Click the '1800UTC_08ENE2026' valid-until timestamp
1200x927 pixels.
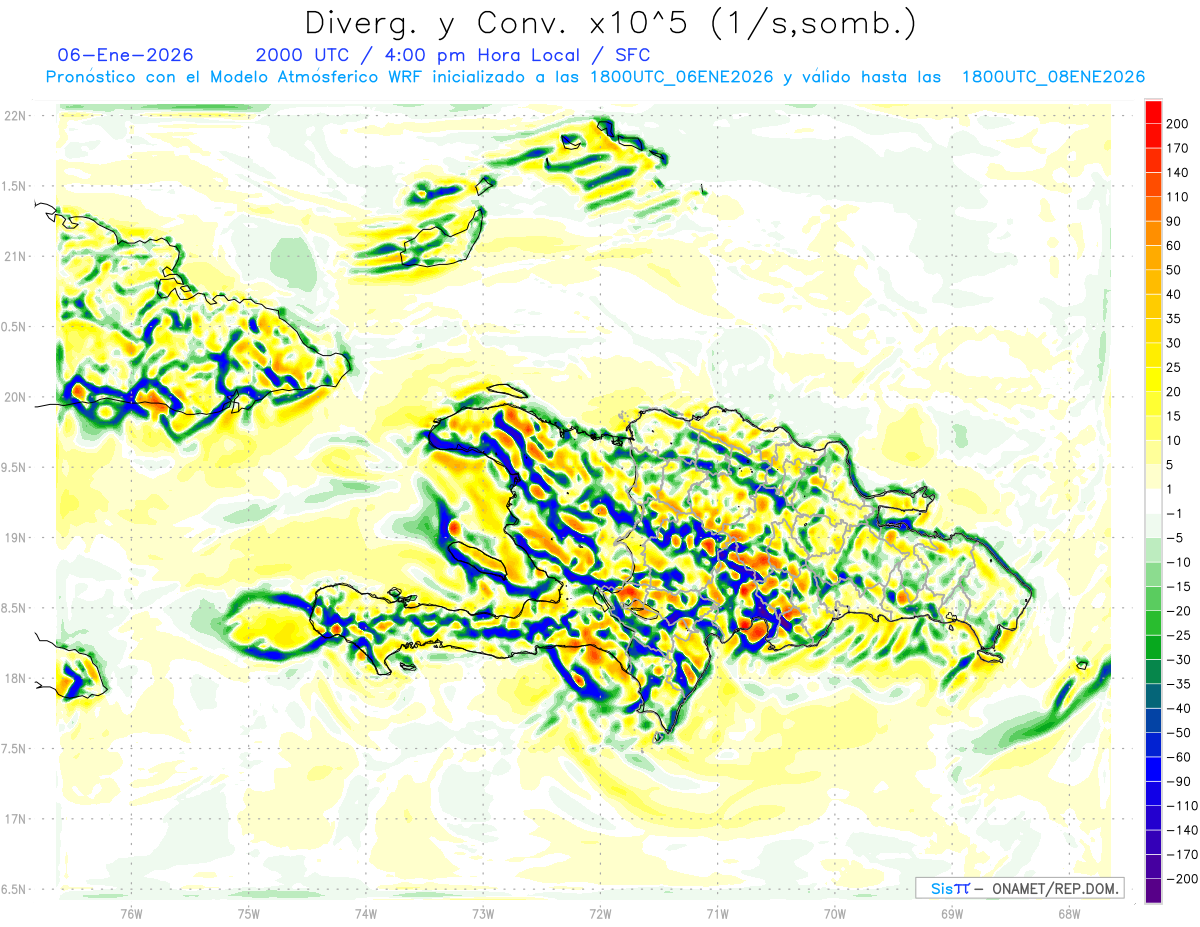(x=1052, y=77)
